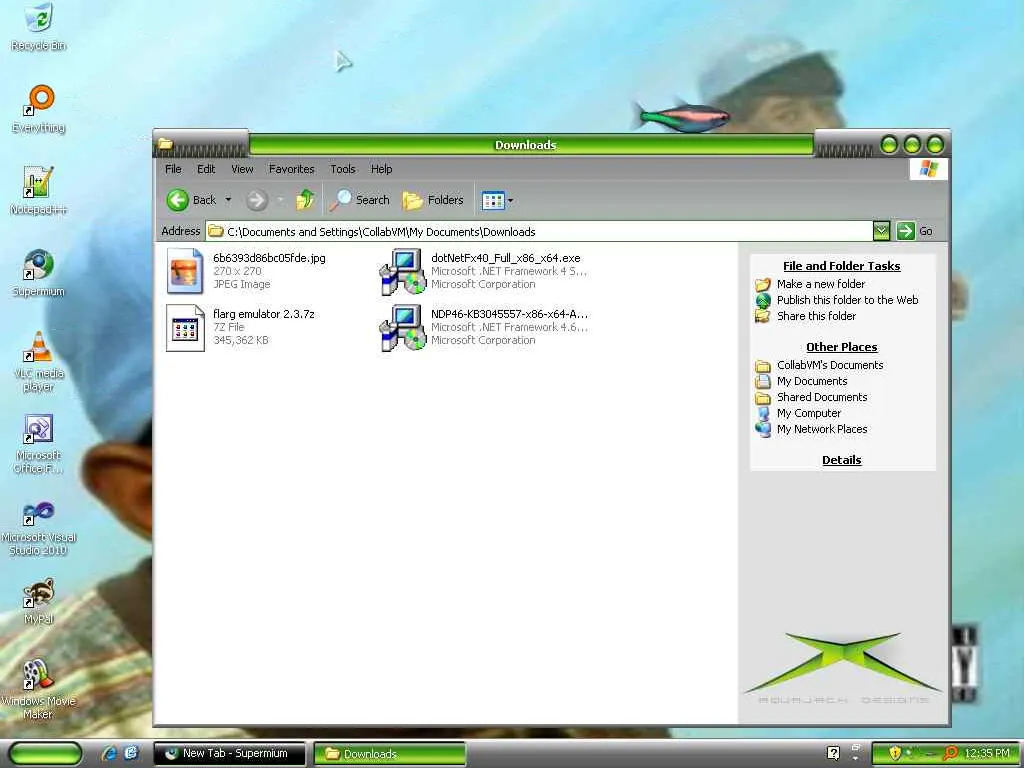
Task: Select the dotNetFx40_Full_x86_x64.exe installer icon
Action: (402, 271)
